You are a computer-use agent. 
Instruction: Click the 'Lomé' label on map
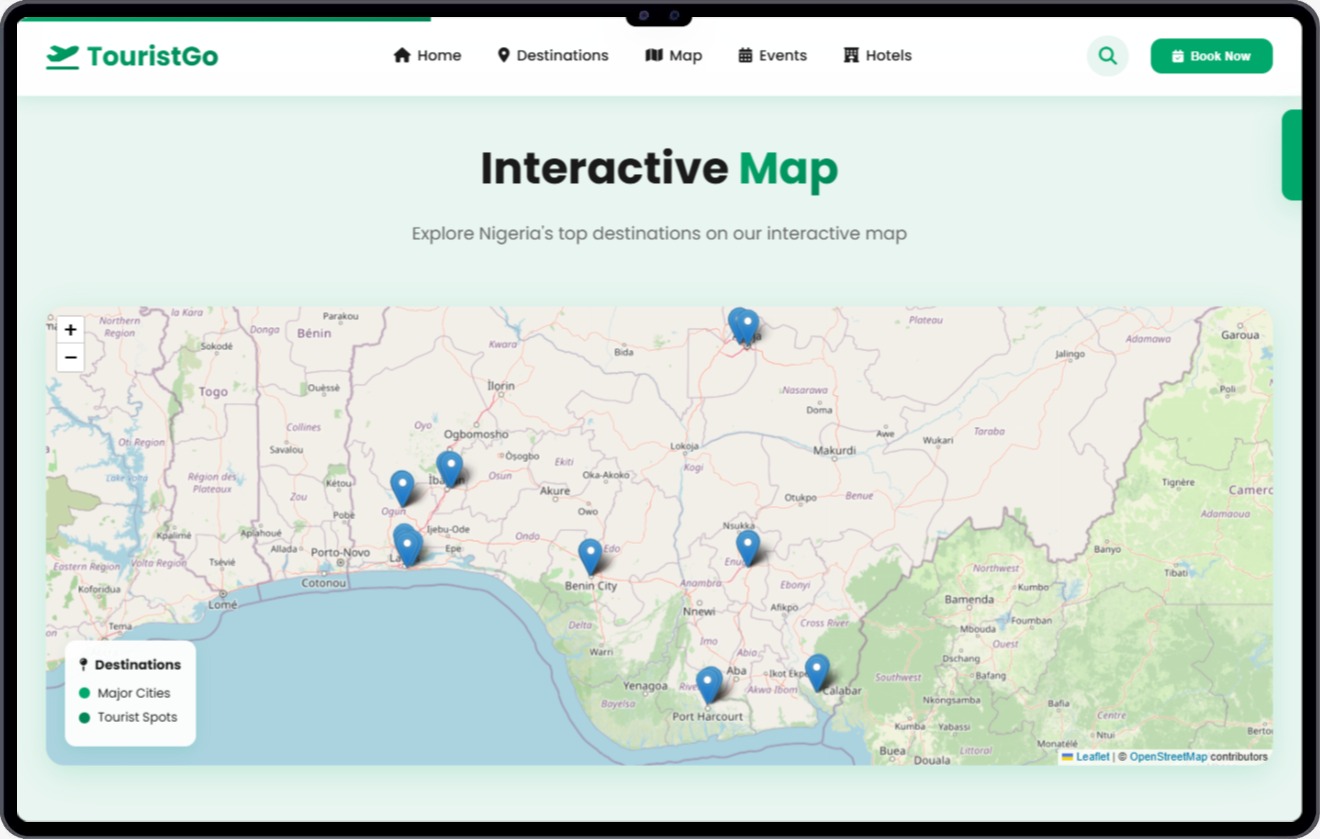(223, 604)
